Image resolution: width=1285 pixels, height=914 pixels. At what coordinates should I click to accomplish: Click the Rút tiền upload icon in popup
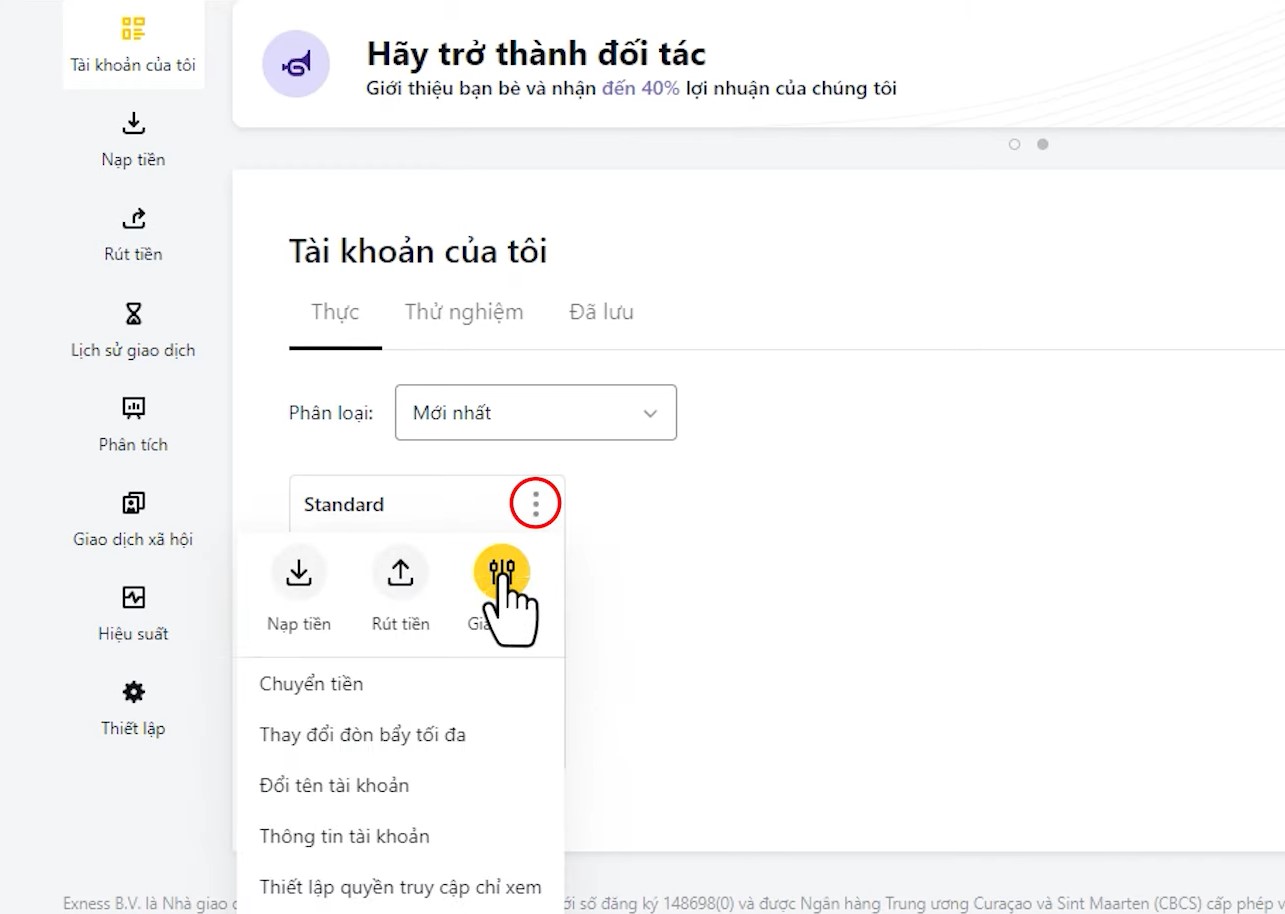(400, 572)
